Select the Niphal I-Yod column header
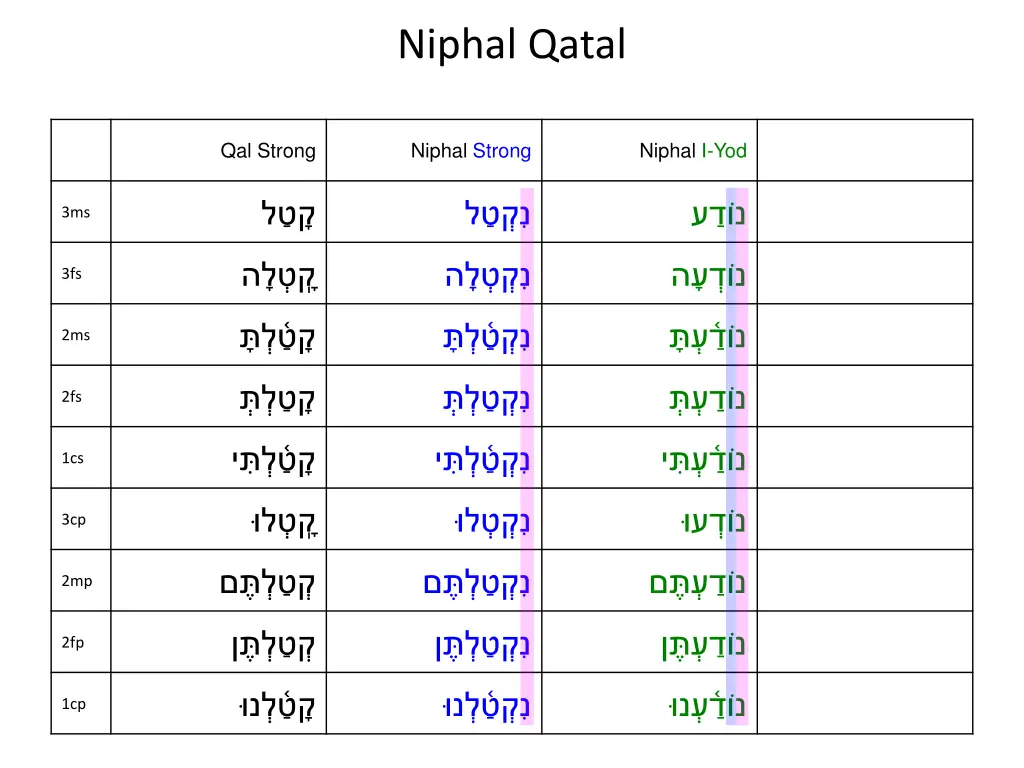 point(693,151)
